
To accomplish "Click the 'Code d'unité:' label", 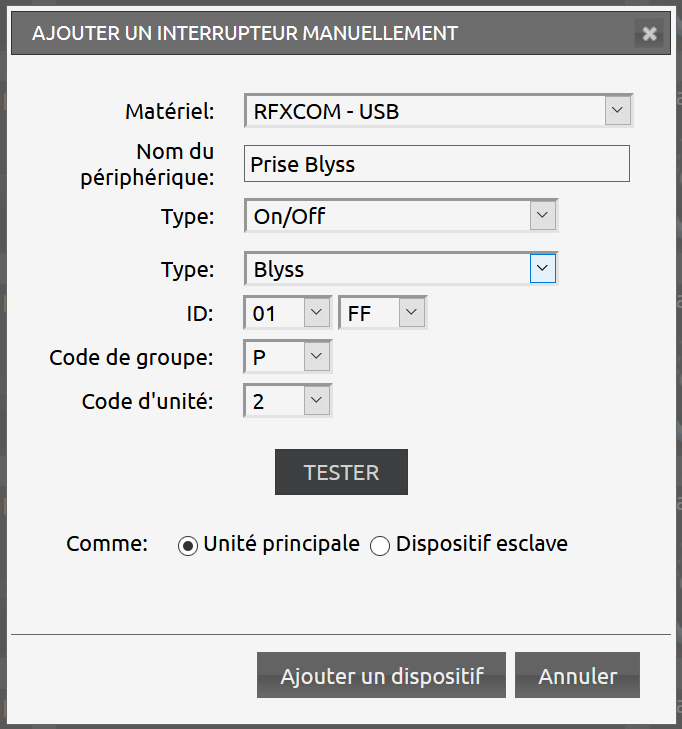I will click(147, 401).
